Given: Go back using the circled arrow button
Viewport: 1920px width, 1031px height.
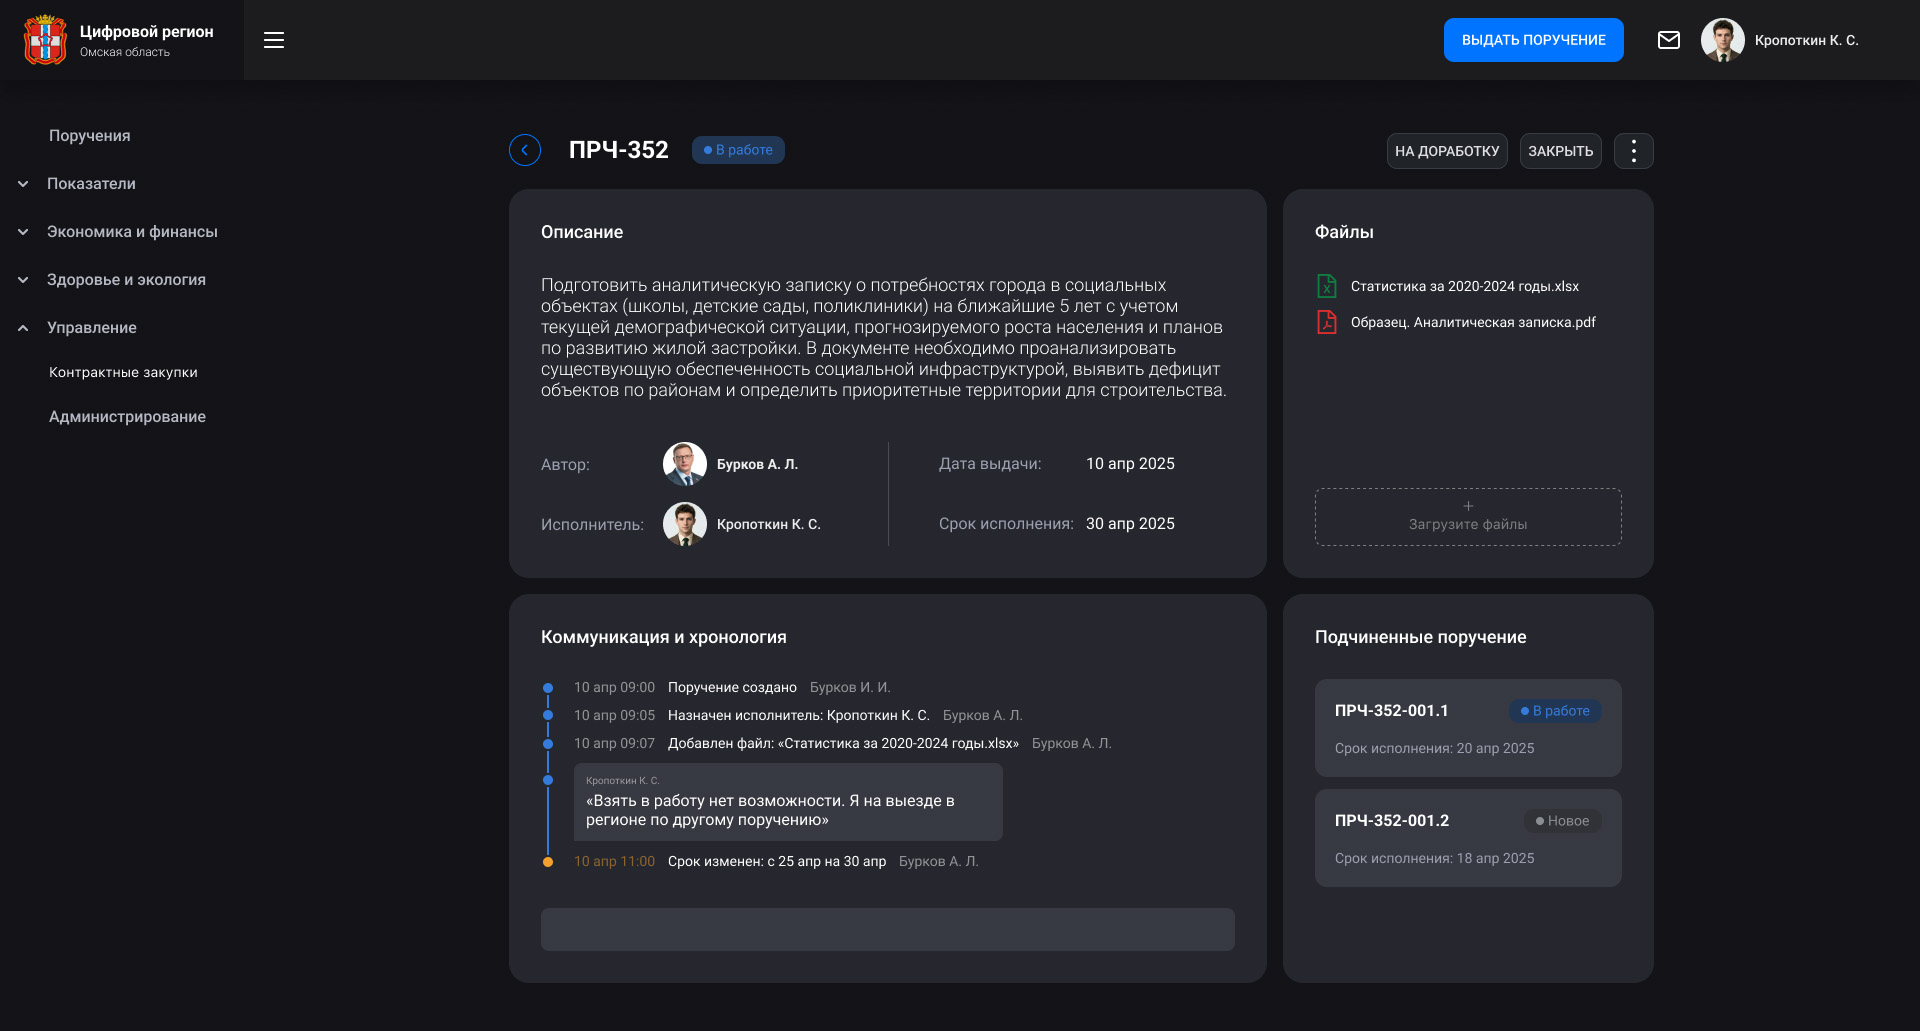Looking at the screenshot, I should coord(525,150).
